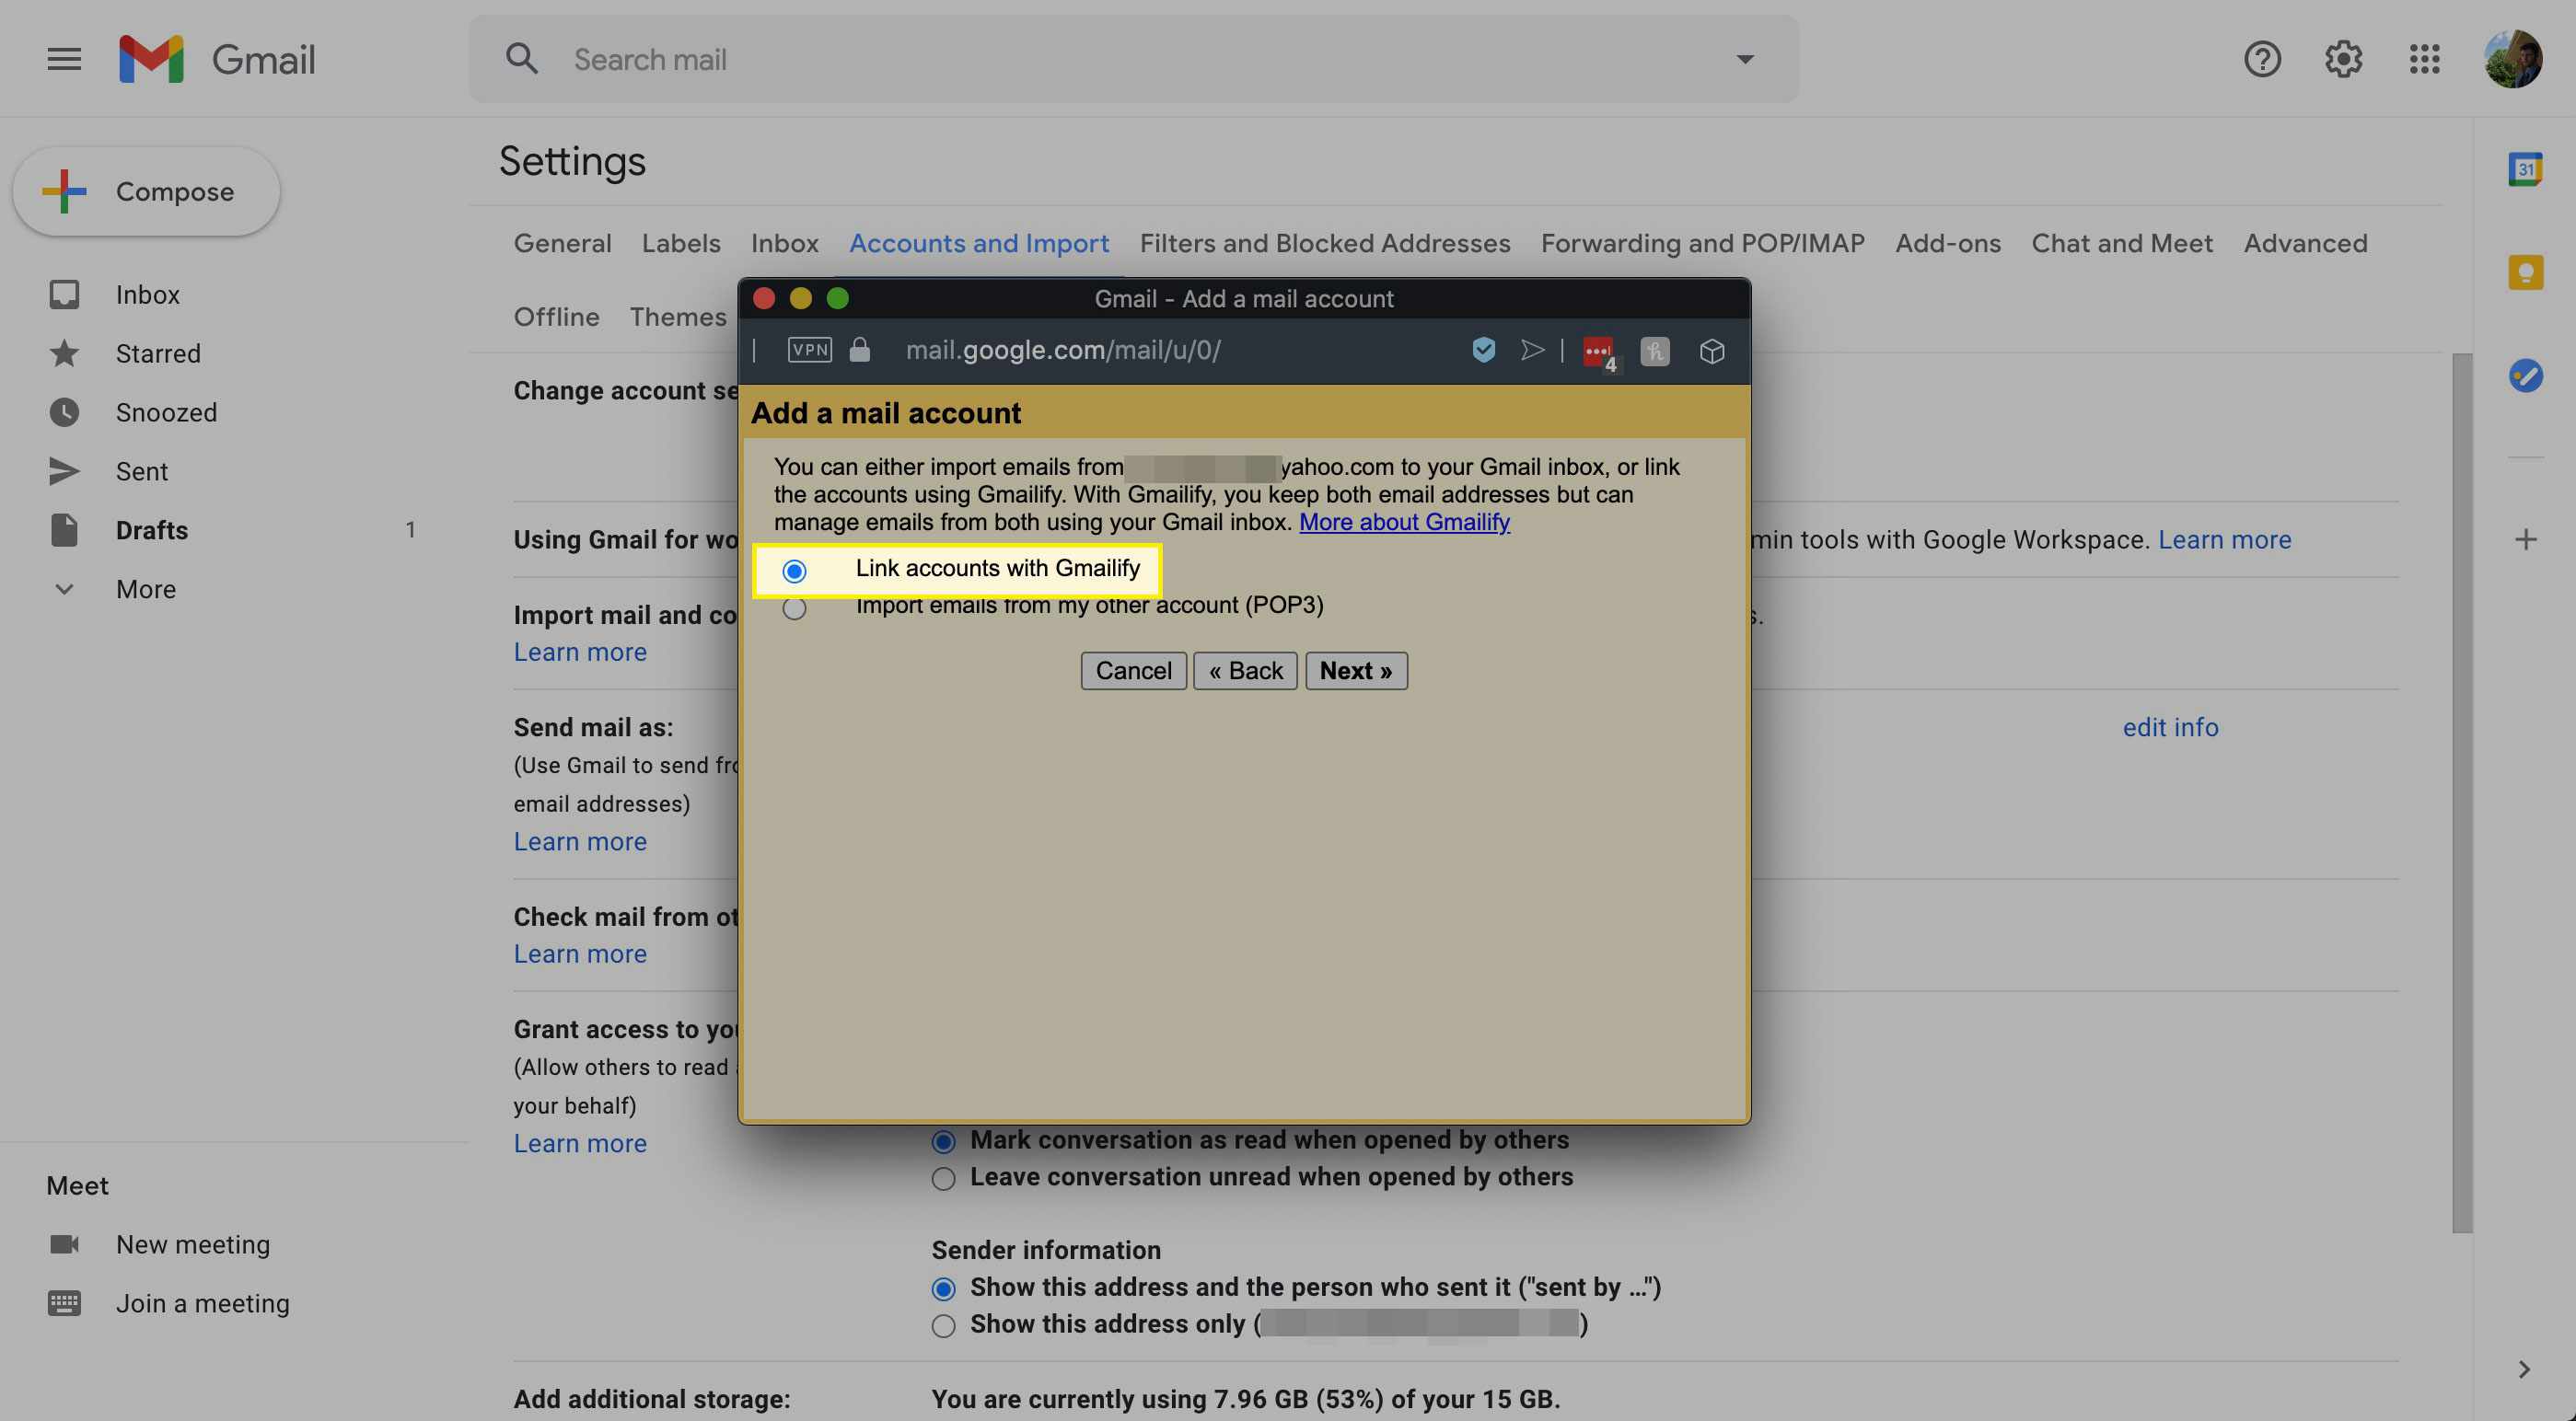
Task: Click the Google account profile icon
Action: pyautogui.click(x=2513, y=58)
